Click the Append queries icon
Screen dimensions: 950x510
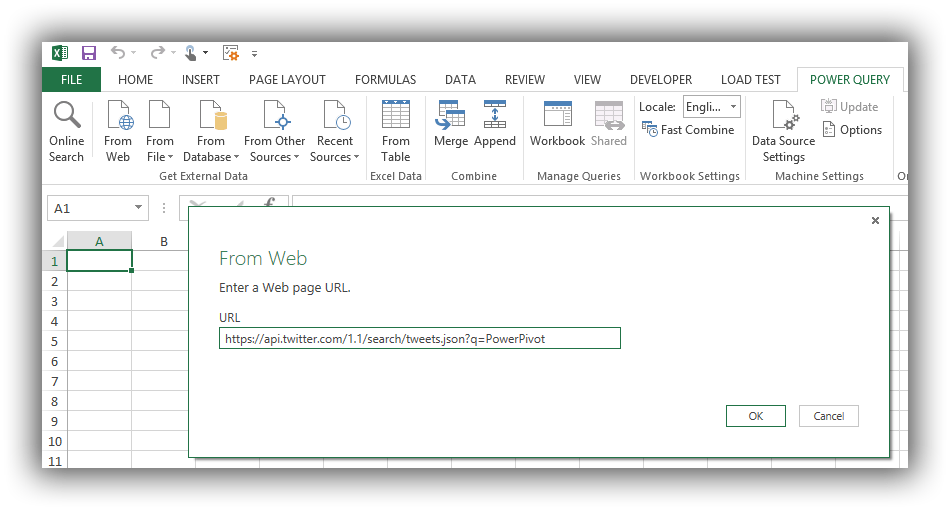494,115
